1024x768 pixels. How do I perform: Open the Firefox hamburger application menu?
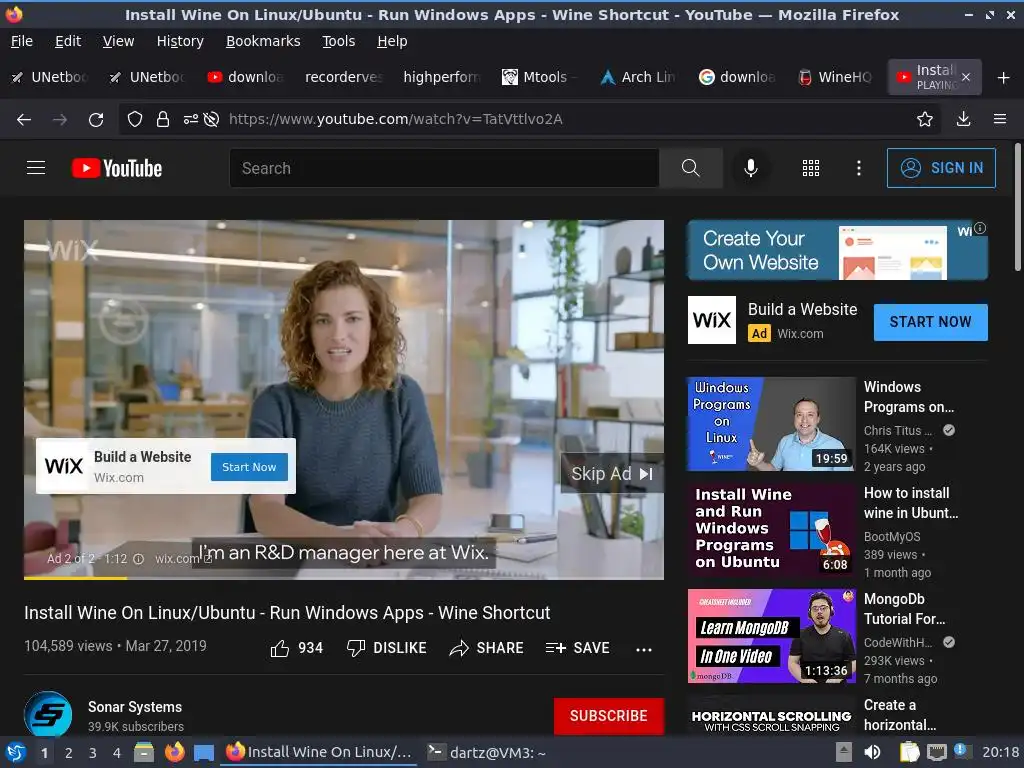click(x=1000, y=119)
